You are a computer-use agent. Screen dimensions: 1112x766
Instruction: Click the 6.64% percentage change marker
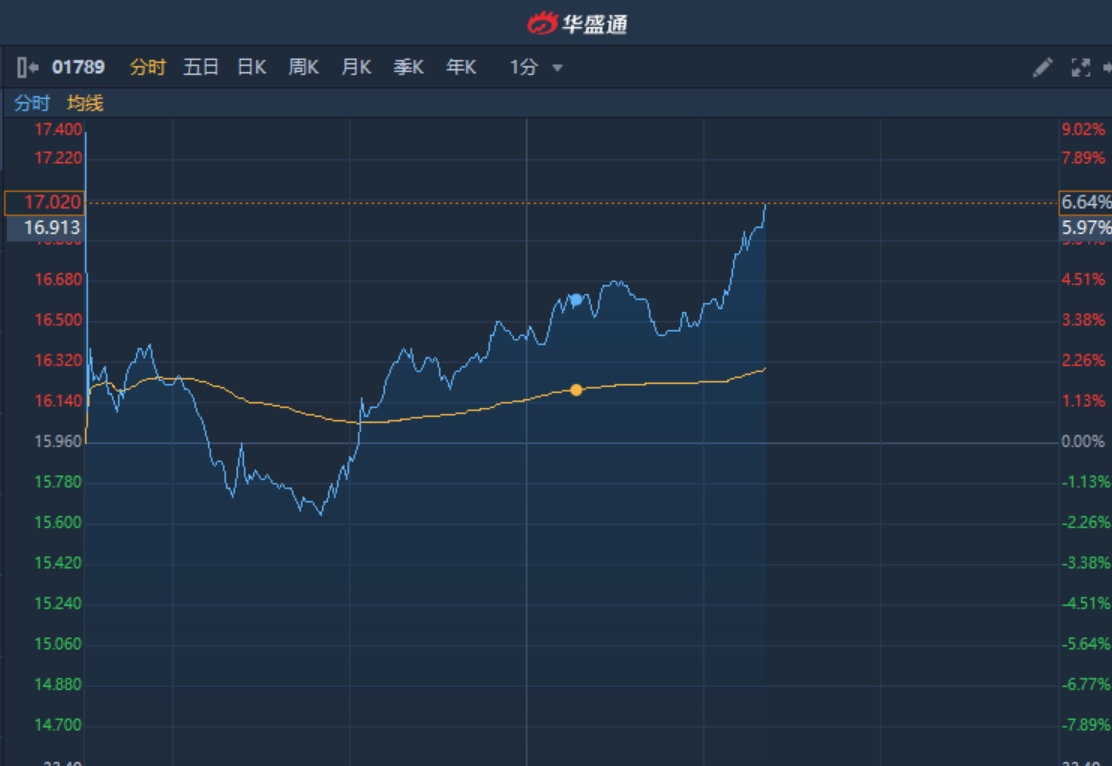pos(1085,203)
